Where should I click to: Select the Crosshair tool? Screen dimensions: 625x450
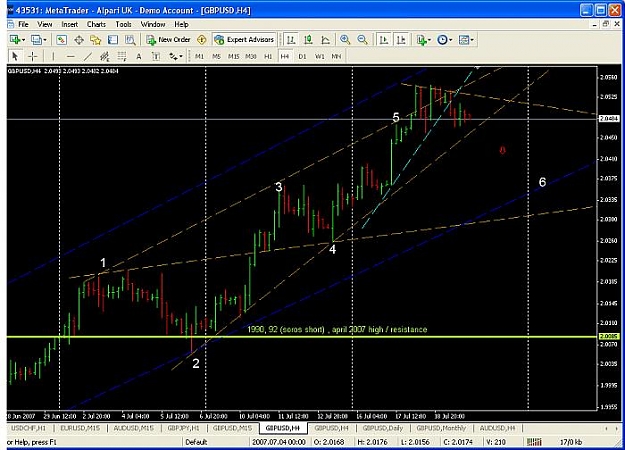(32, 56)
